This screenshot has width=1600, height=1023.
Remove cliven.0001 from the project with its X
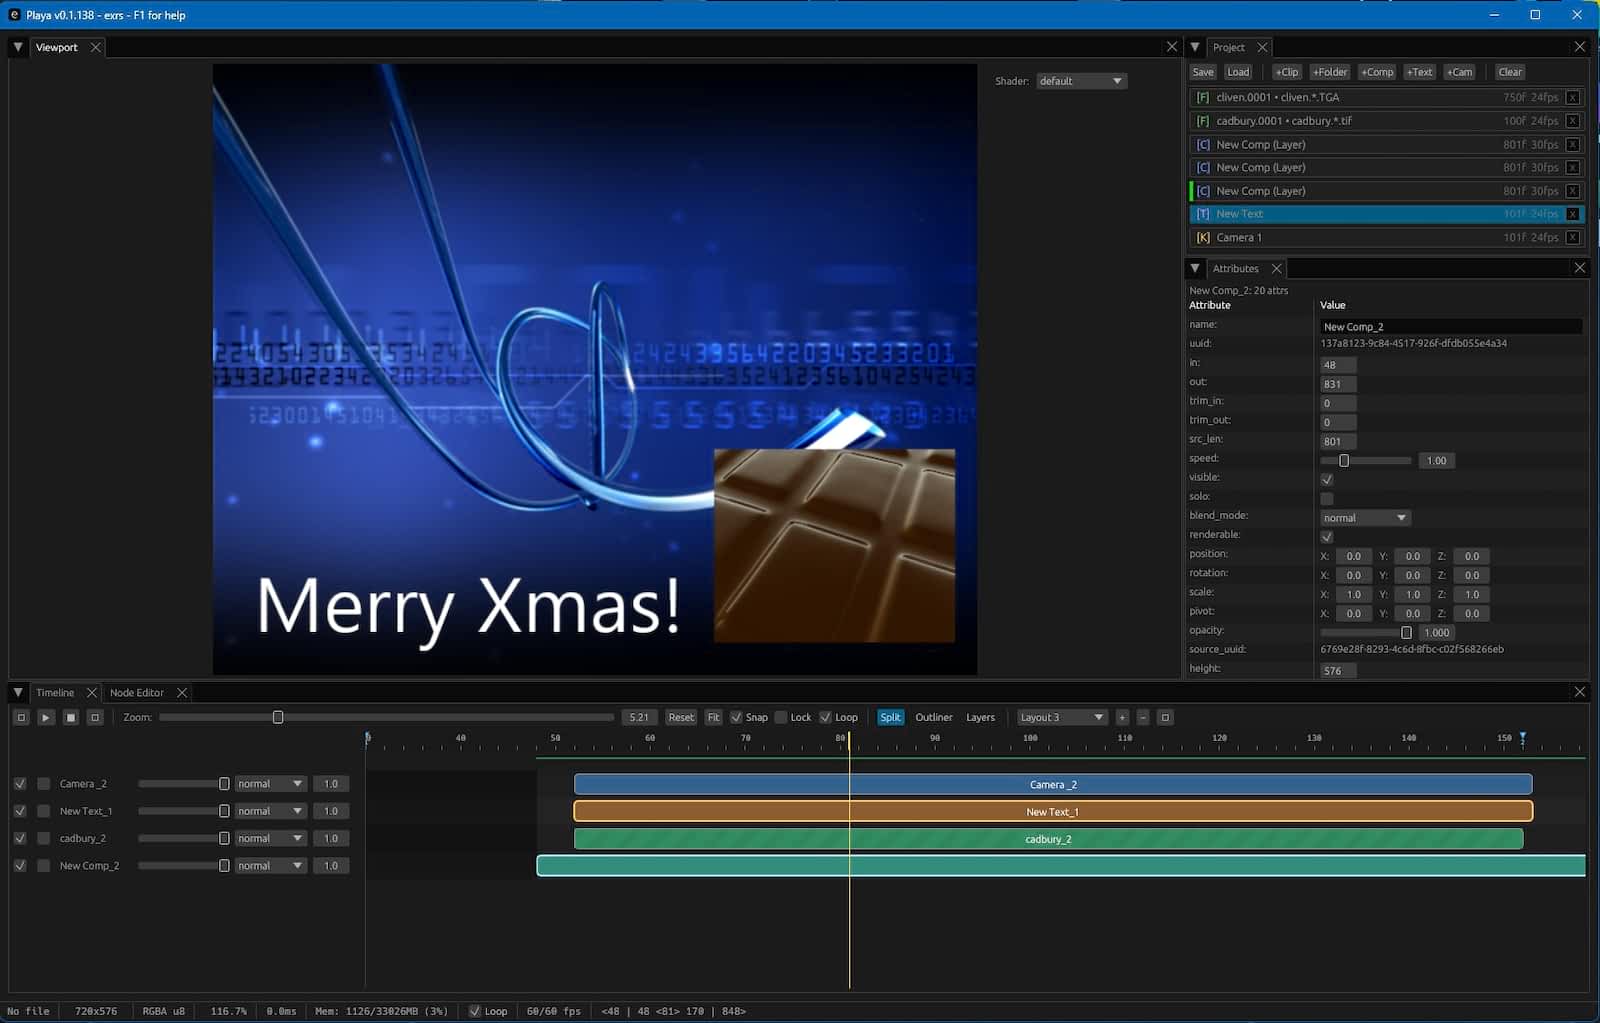click(1573, 97)
